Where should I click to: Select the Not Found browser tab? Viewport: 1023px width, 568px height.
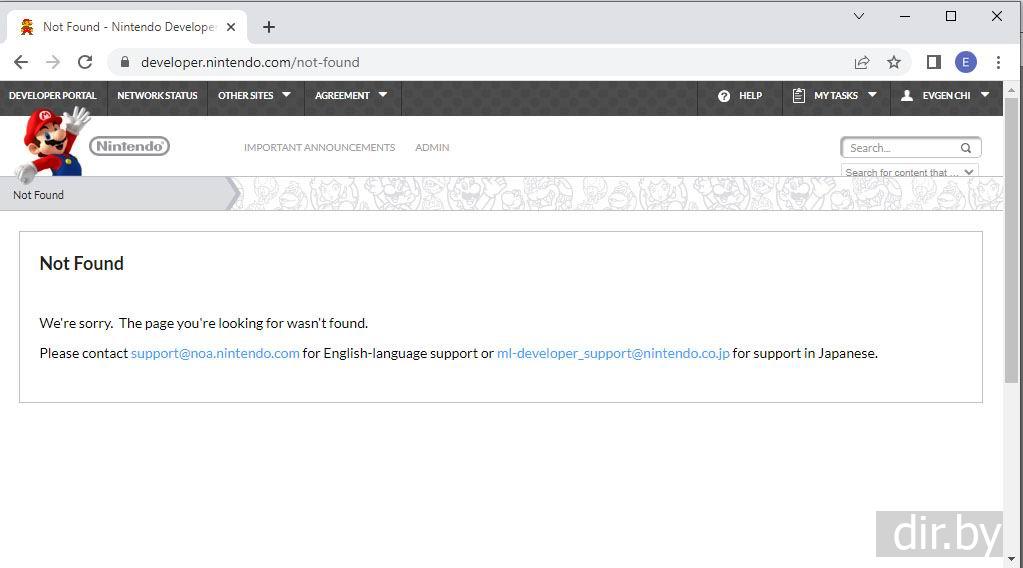pos(127,27)
